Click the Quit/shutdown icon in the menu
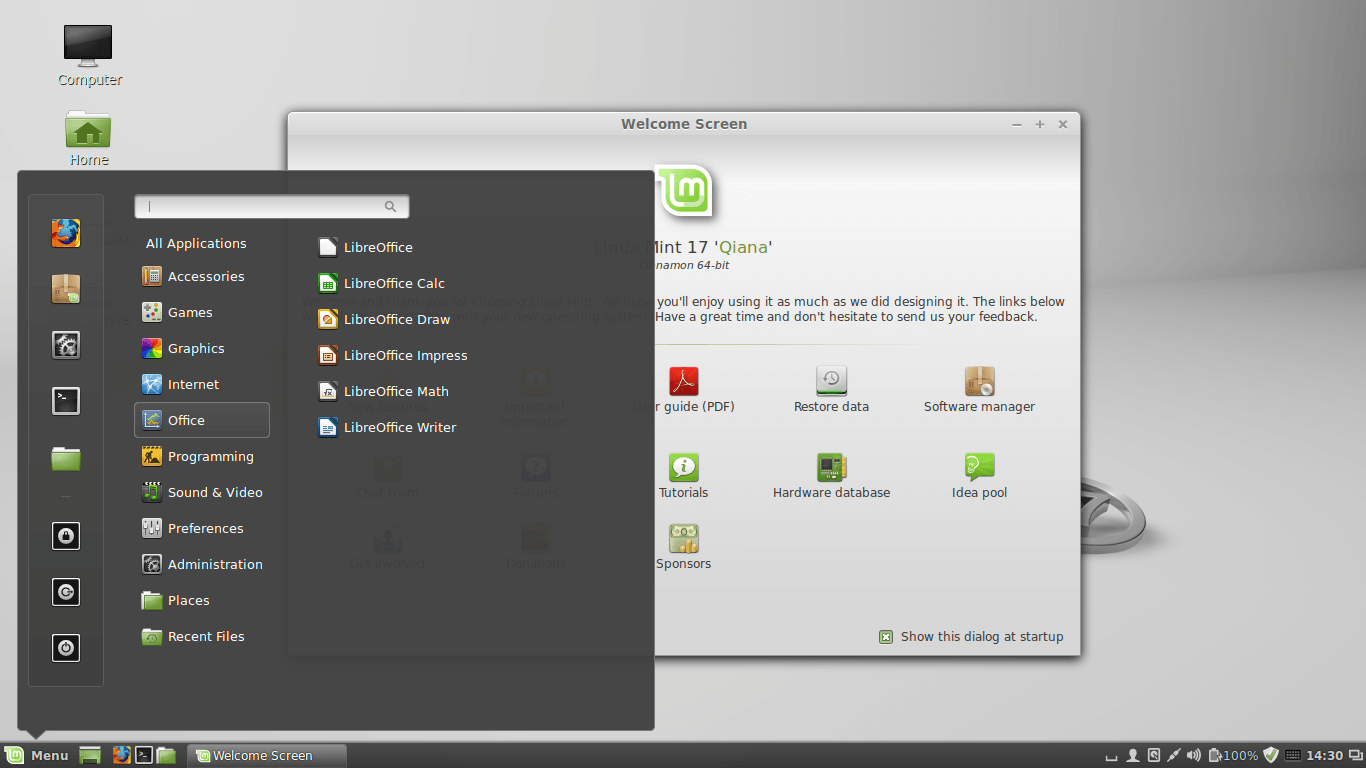 point(65,648)
